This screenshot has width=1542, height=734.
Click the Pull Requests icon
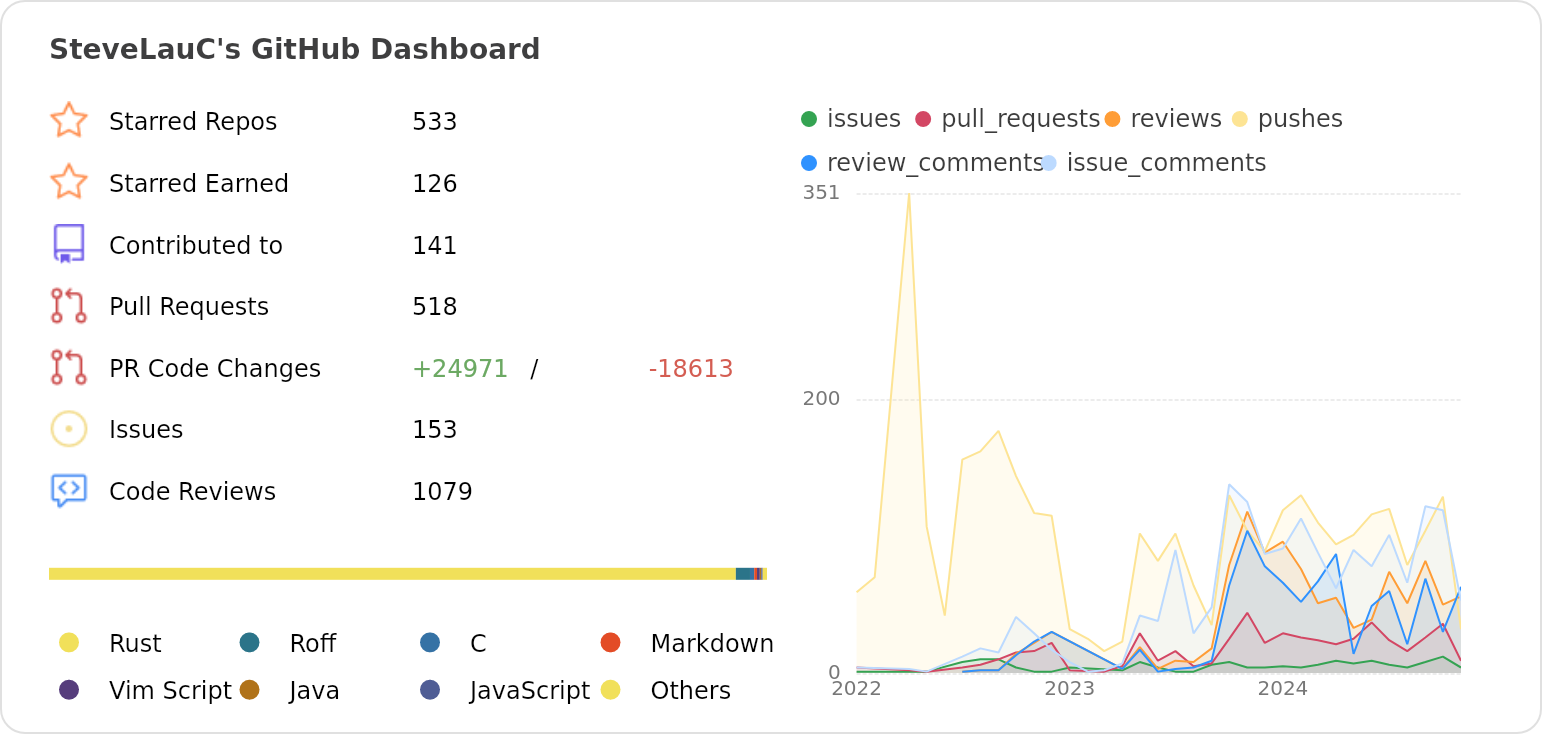[69, 306]
